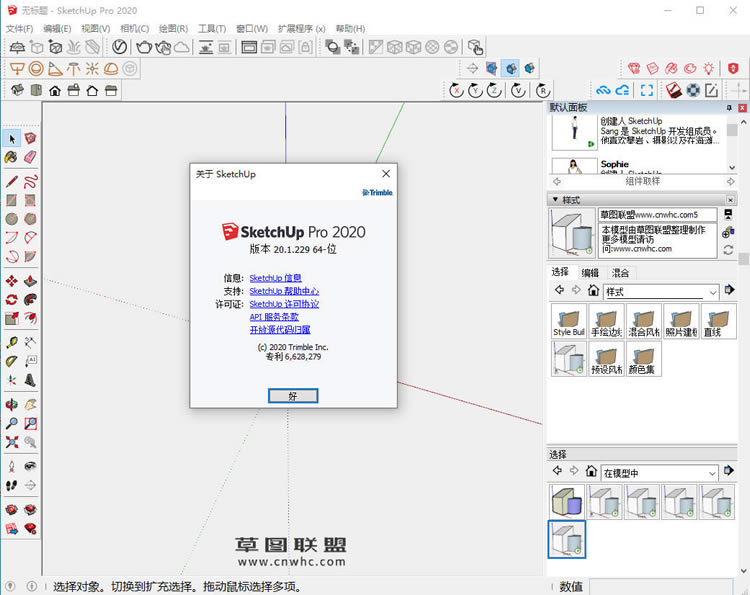The height and width of the screenshot is (595, 750).
Task: Switch to the Front view black house icon
Action: pyautogui.click(x=55, y=90)
